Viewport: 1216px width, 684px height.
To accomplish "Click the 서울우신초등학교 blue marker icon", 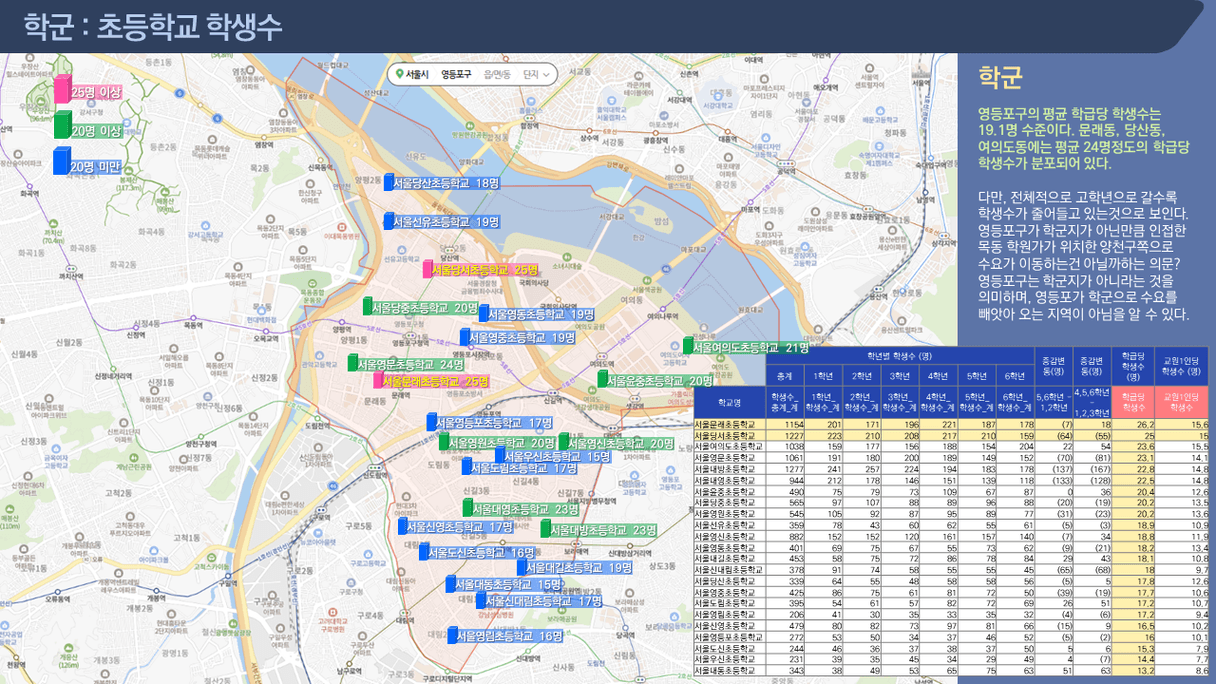I will (x=500, y=456).
